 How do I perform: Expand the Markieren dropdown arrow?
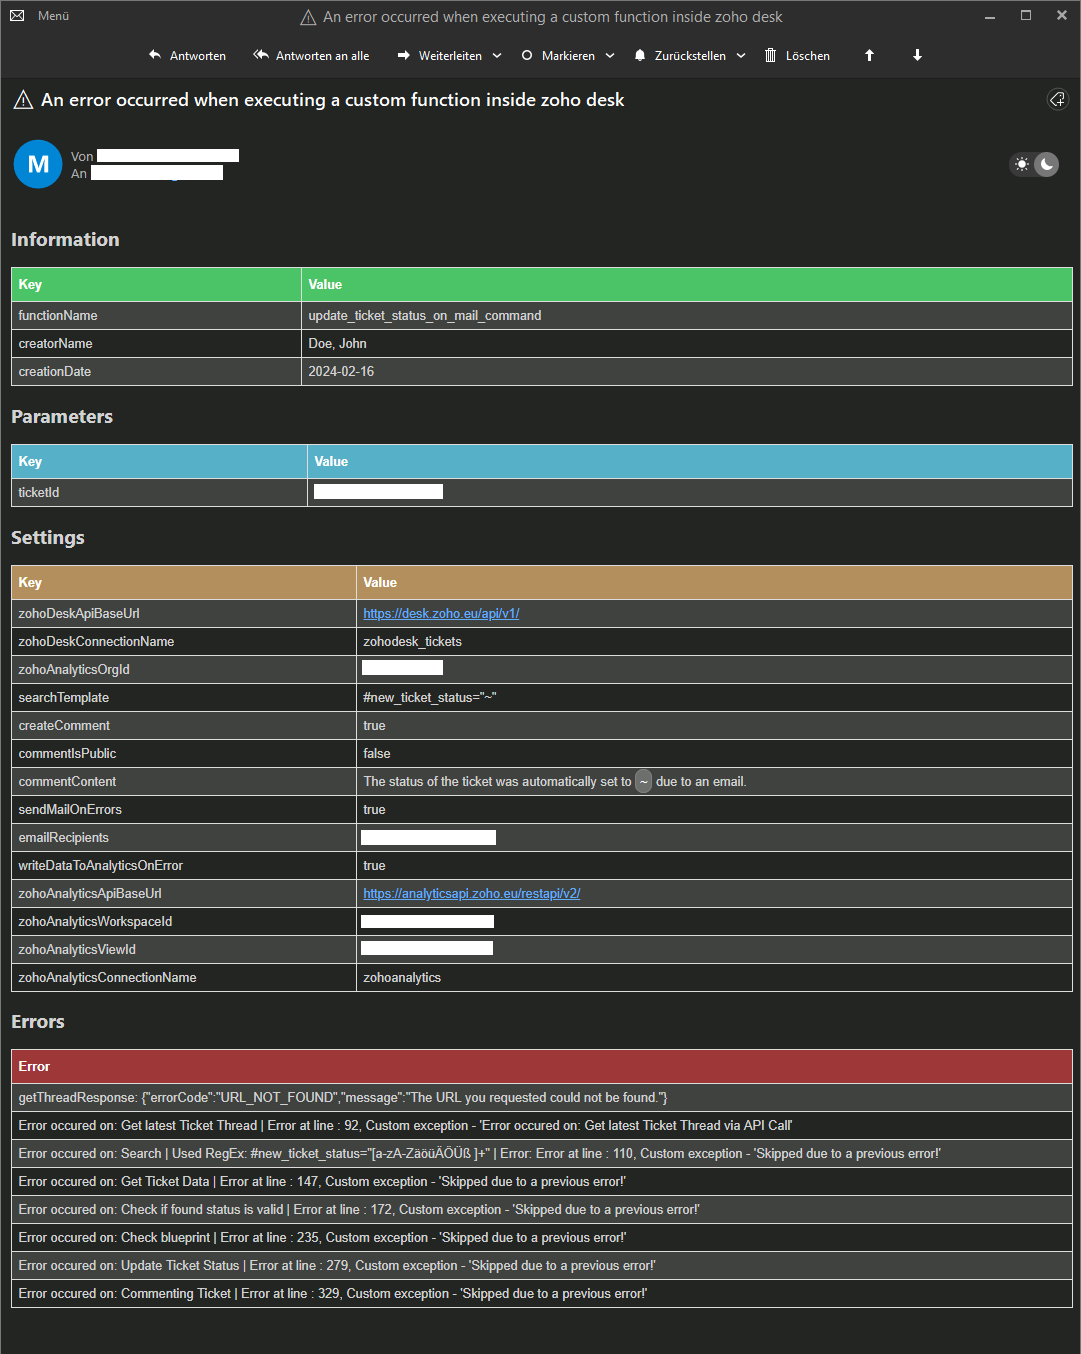coord(610,56)
